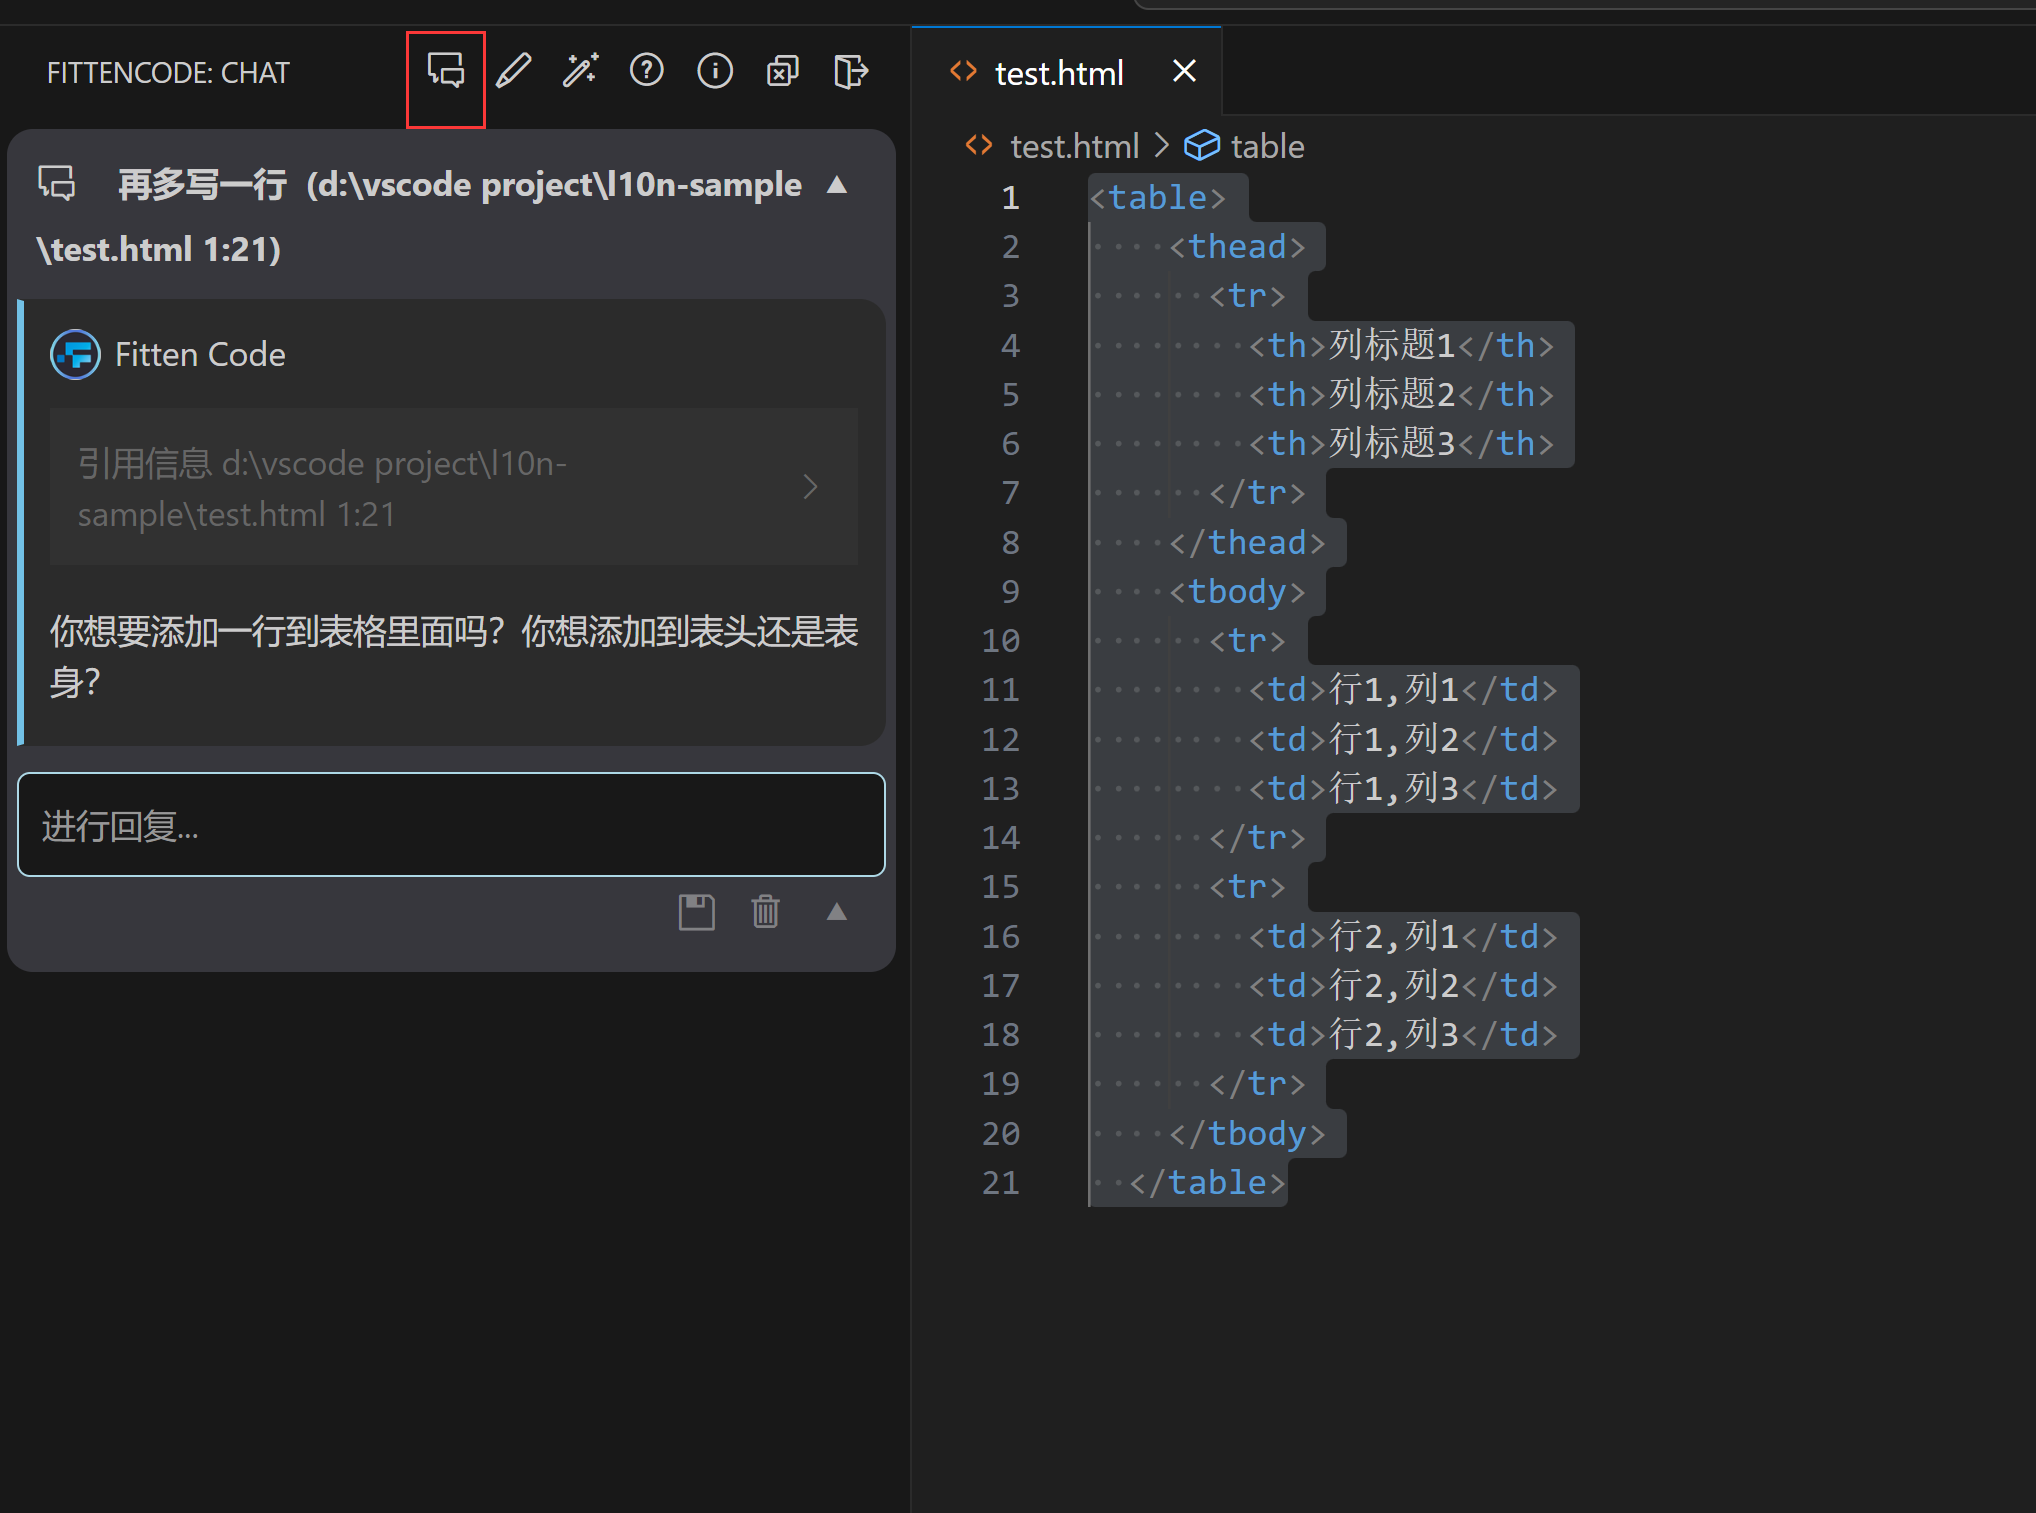Viewport: 2036px width, 1513px height.
Task: Select the edit pencil icon in toolbar
Action: [513, 71]
